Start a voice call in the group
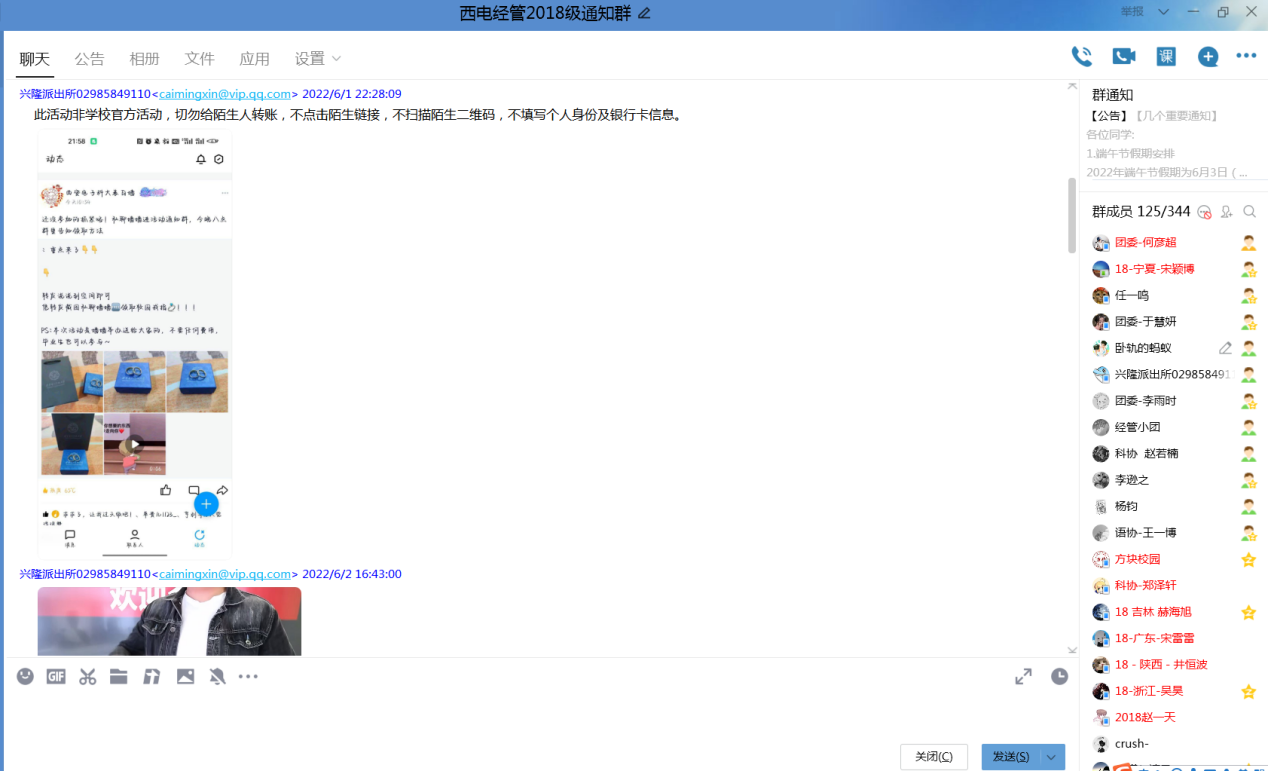The image size is (1268, 771). [x=1081, y=57]
